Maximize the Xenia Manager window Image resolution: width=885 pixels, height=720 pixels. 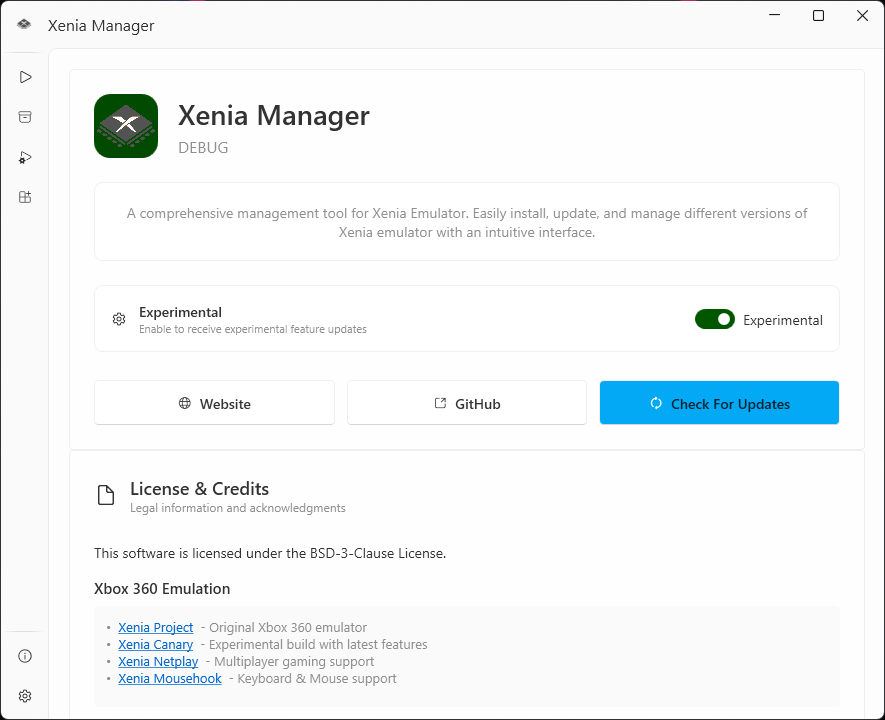(818, 15)
